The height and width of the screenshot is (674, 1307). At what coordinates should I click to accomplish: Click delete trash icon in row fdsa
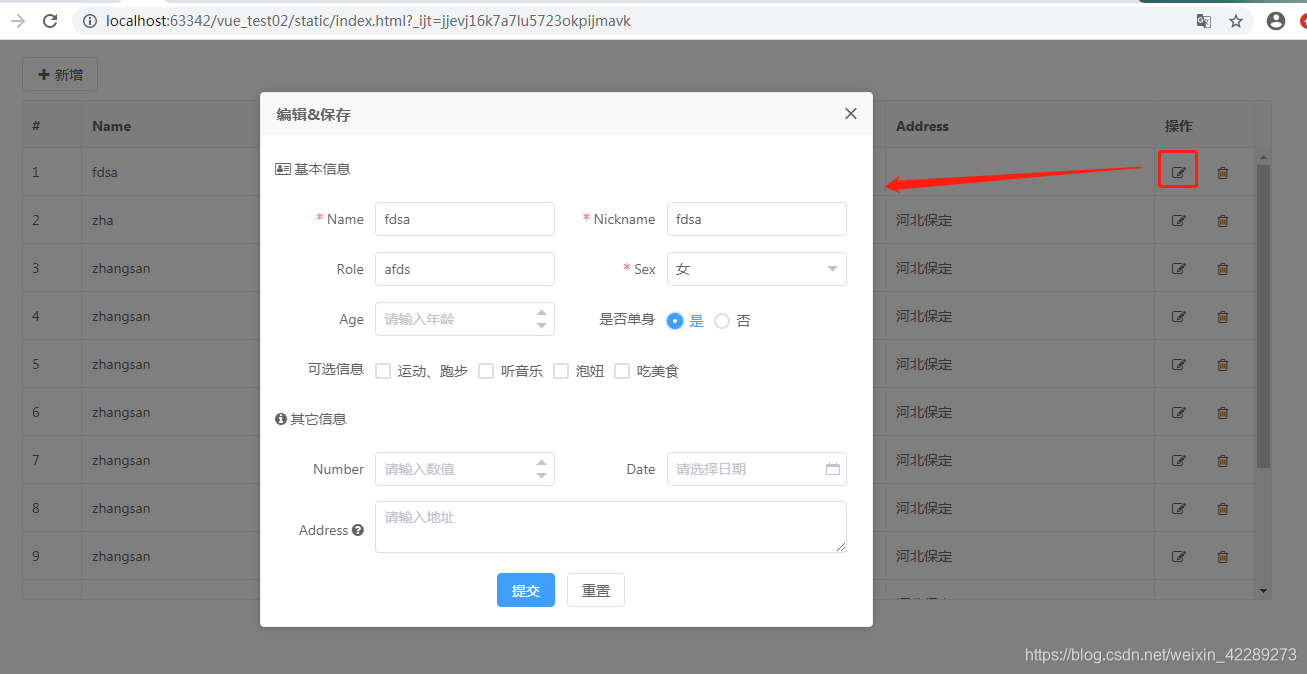[1222, 172]
